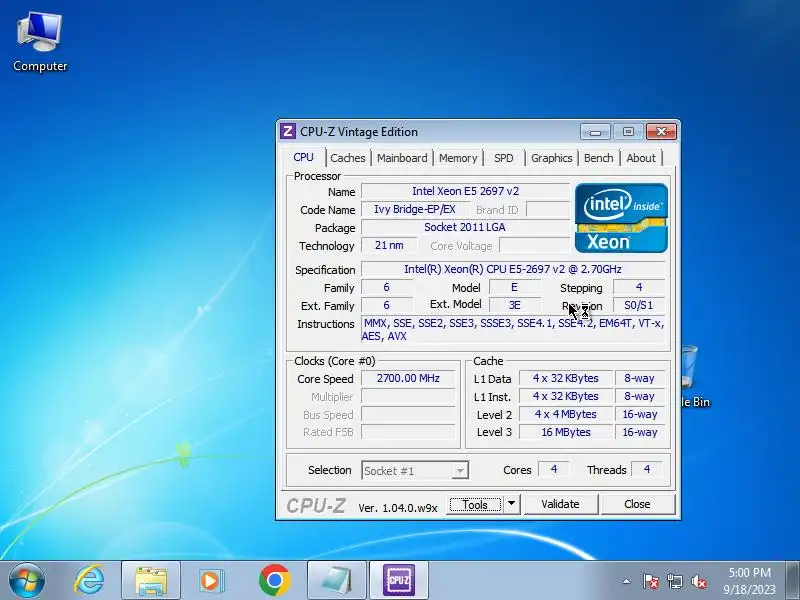Open Windows Explorer folder in taskbar

(x=151, y=580)
